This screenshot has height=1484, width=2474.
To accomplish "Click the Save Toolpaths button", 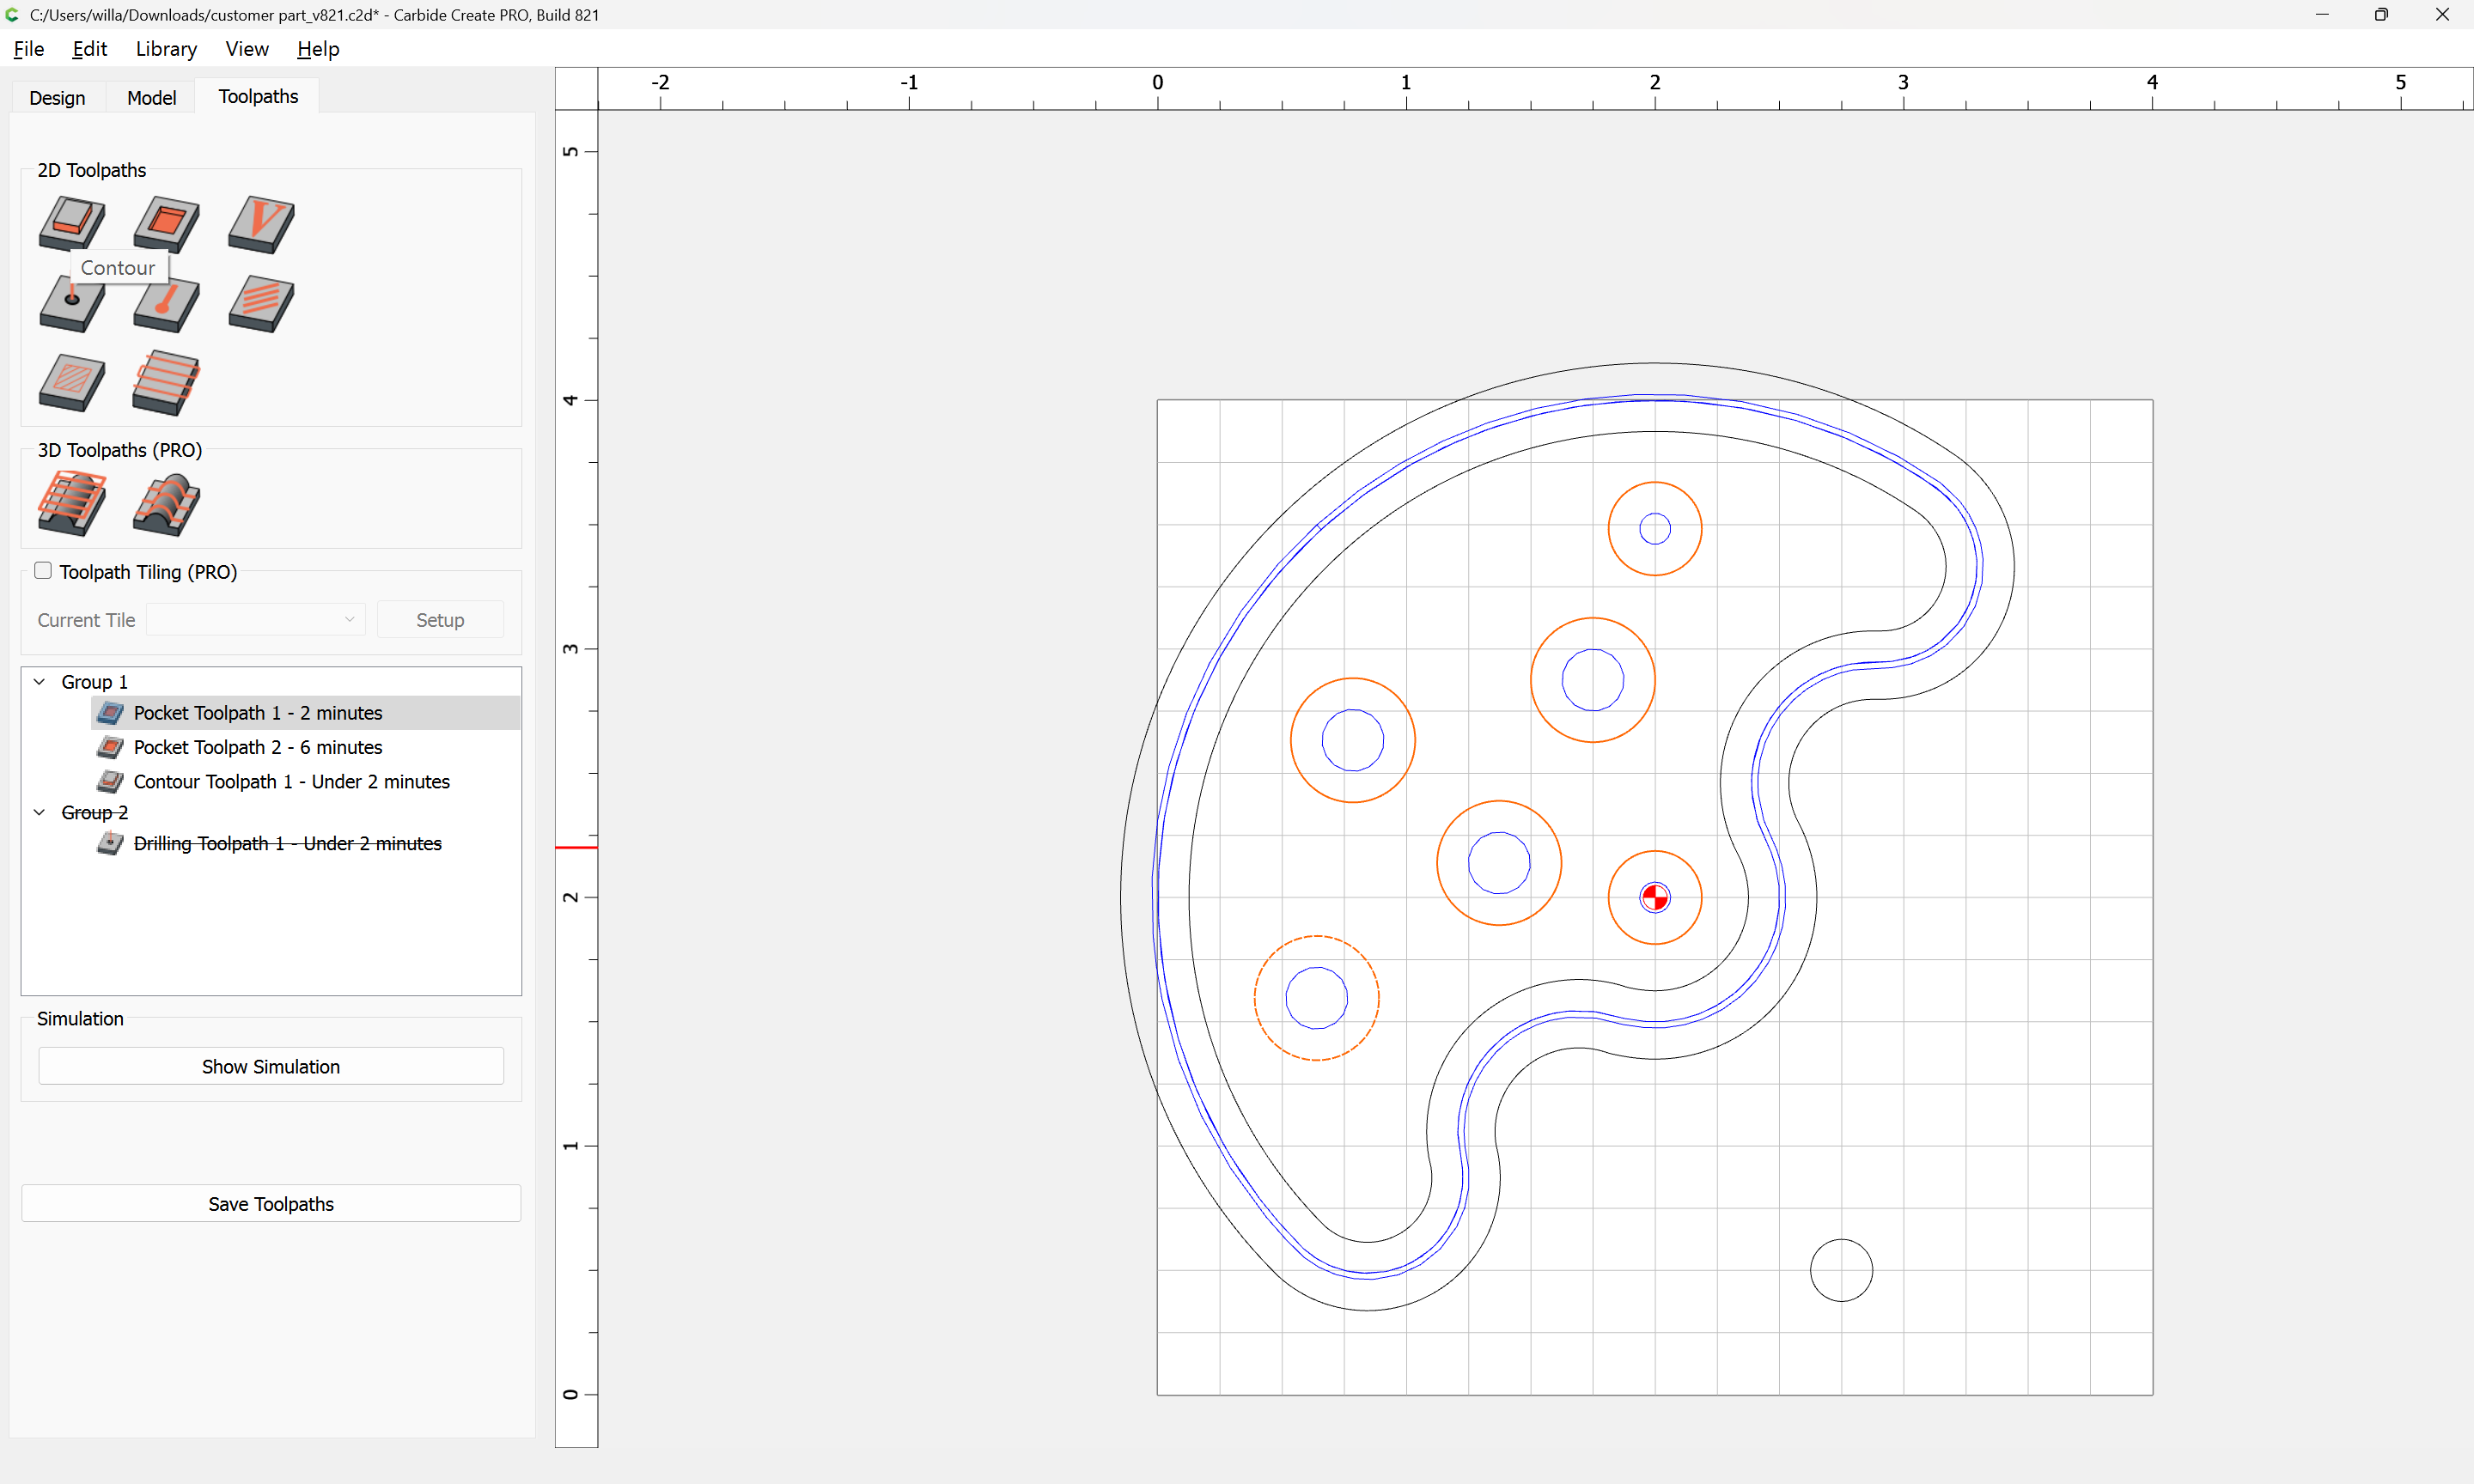I will (270, 1204).
